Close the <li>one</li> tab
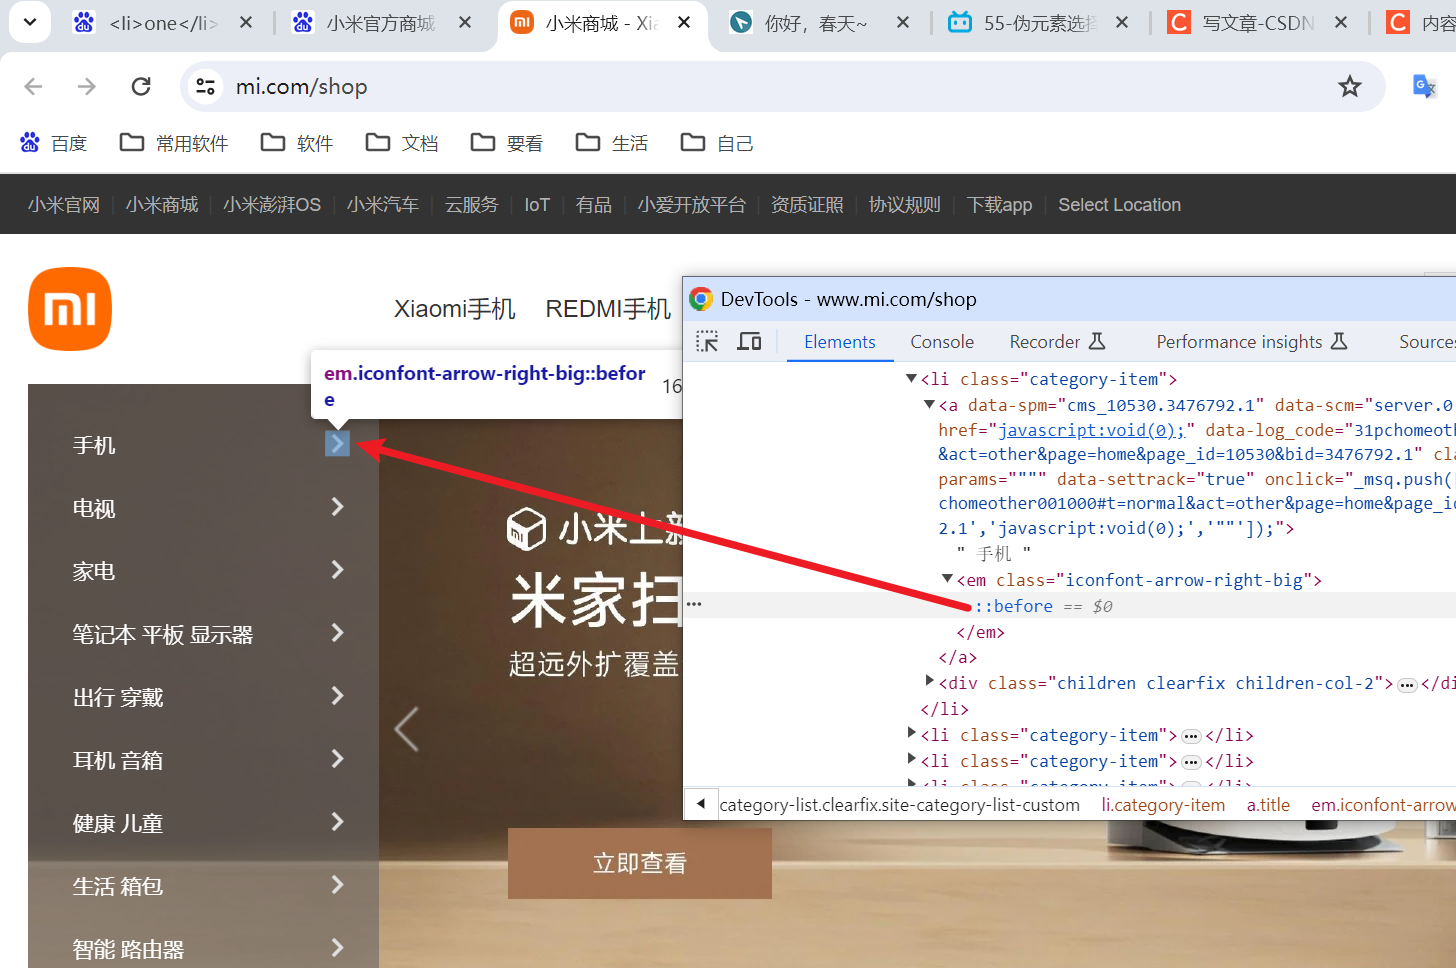Image resolution: width=1456 pixels, height=968 pixels. point(246,22)
